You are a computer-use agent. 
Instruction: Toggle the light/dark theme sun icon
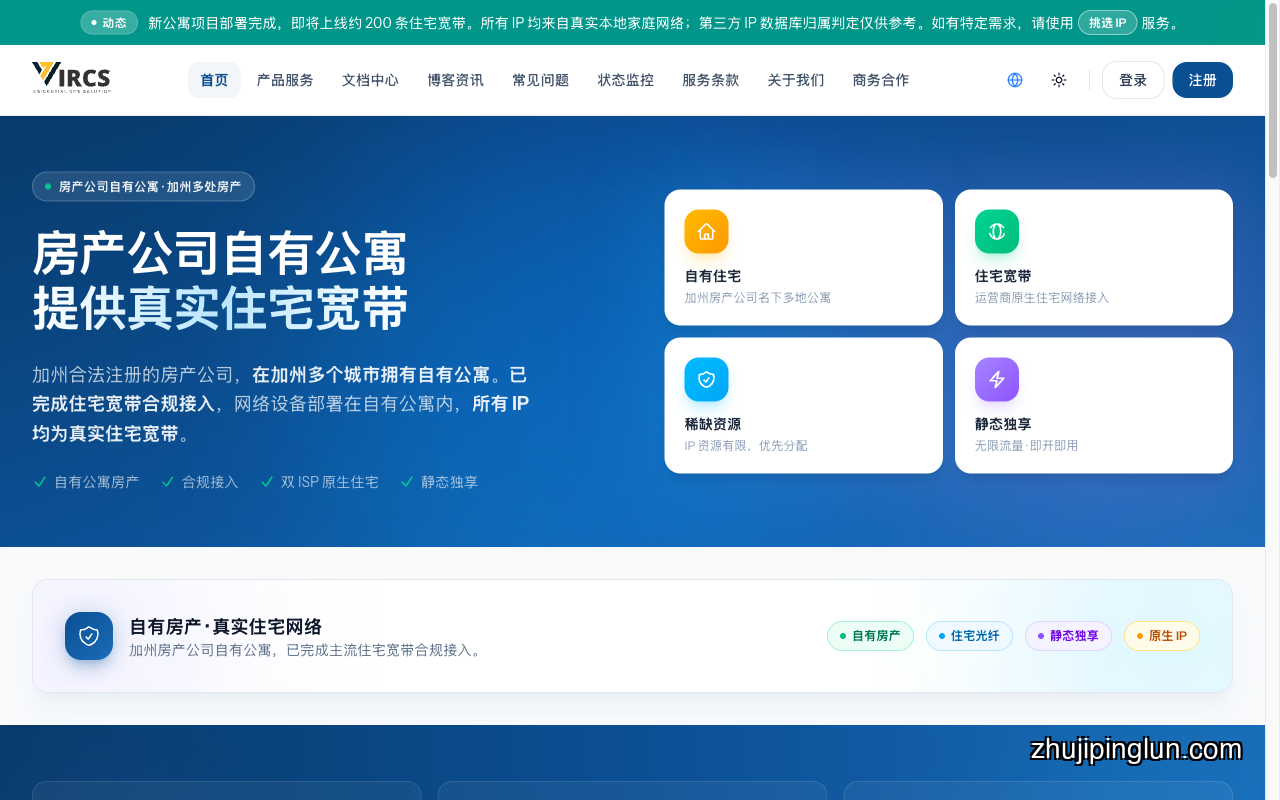1059,80
